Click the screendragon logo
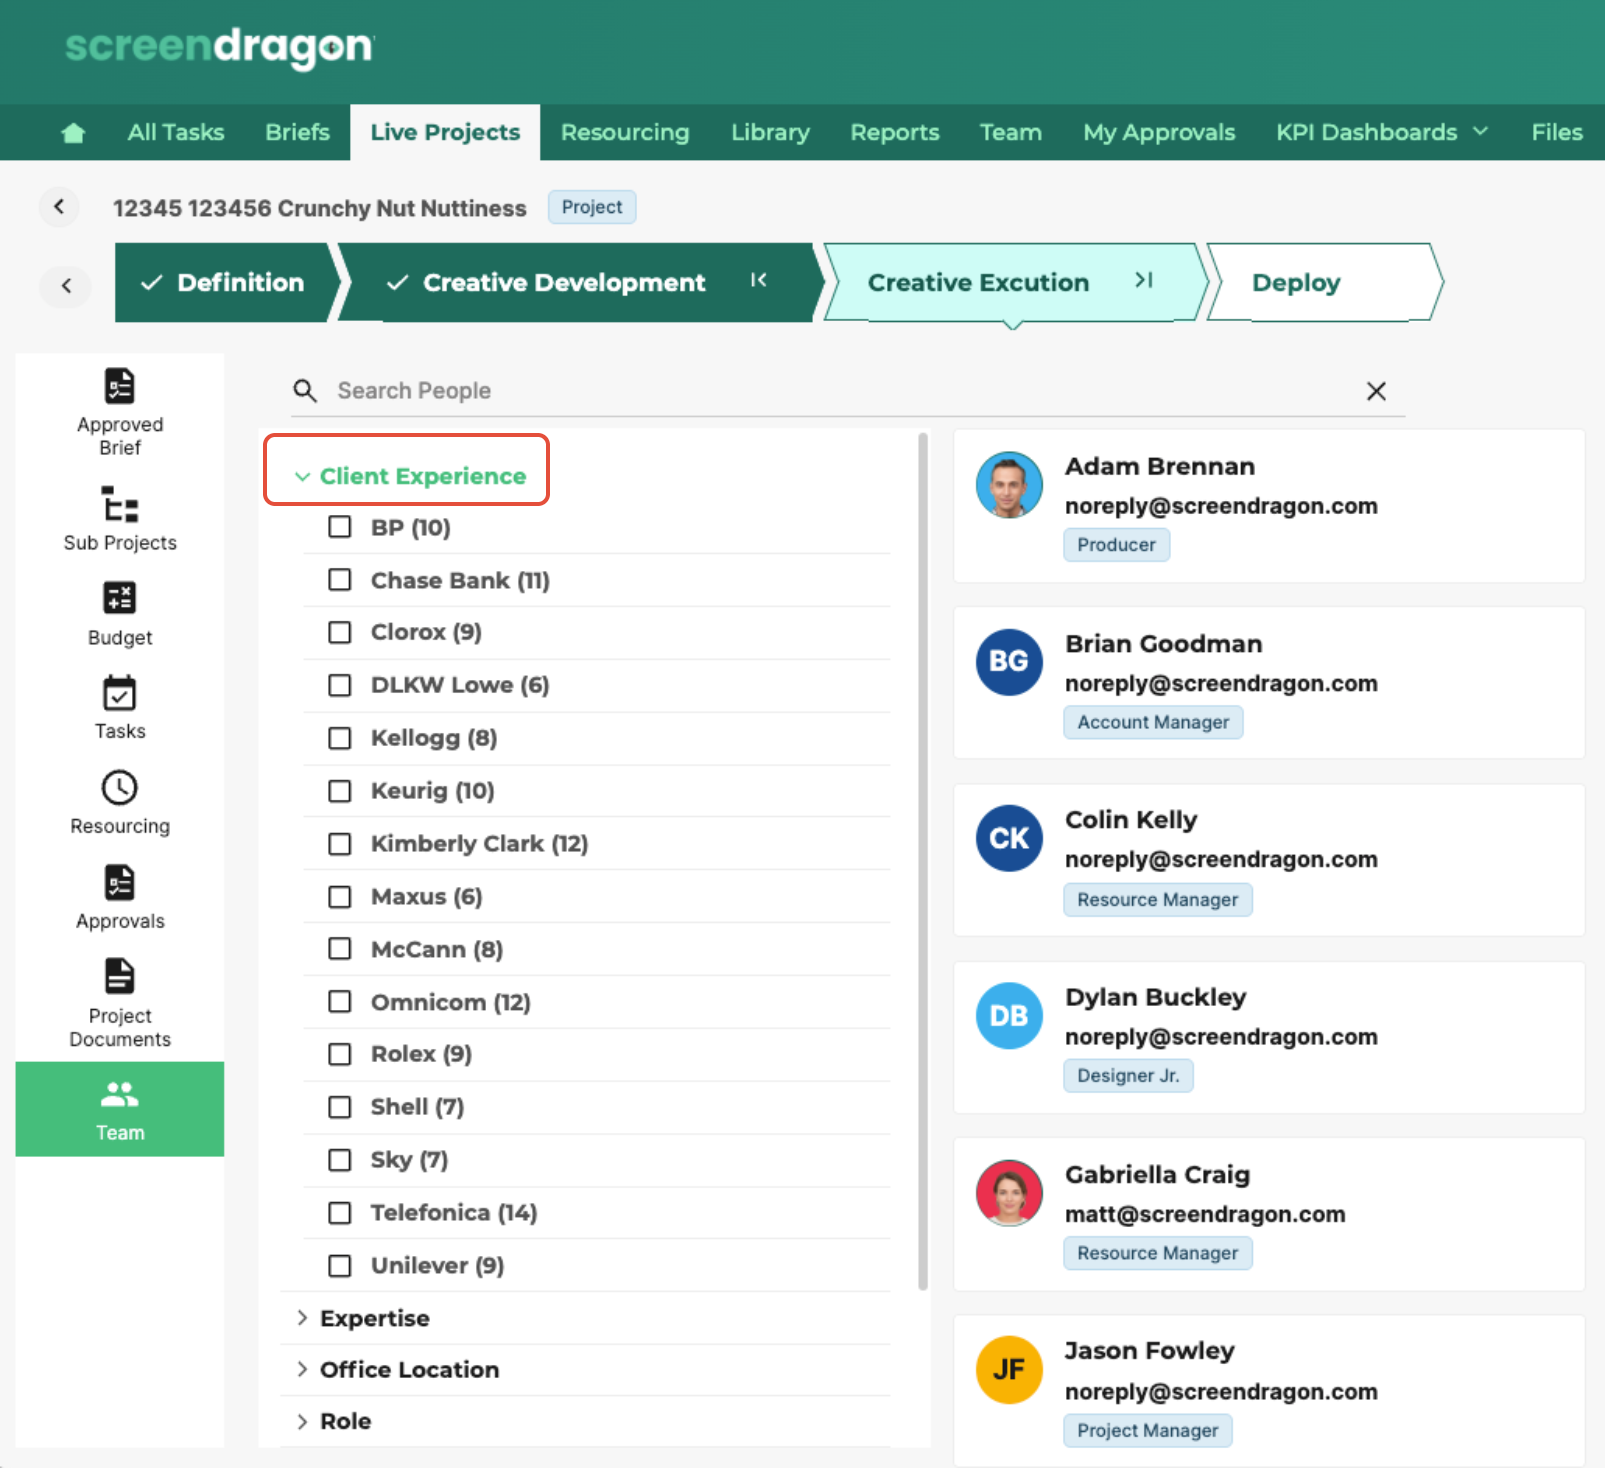This screenshot has height=1468, width=1605. [219, 47]
